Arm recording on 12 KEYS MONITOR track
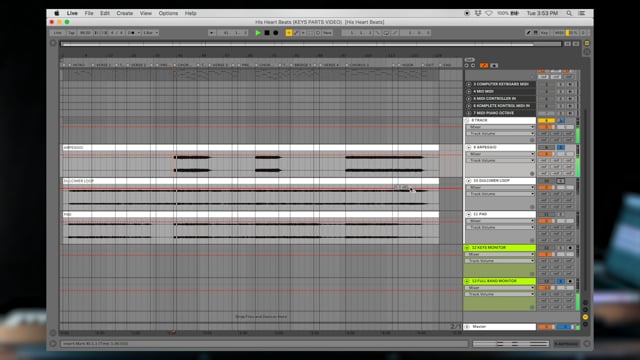The width and height of the screenshot is (640, 360). click(570, 248)
